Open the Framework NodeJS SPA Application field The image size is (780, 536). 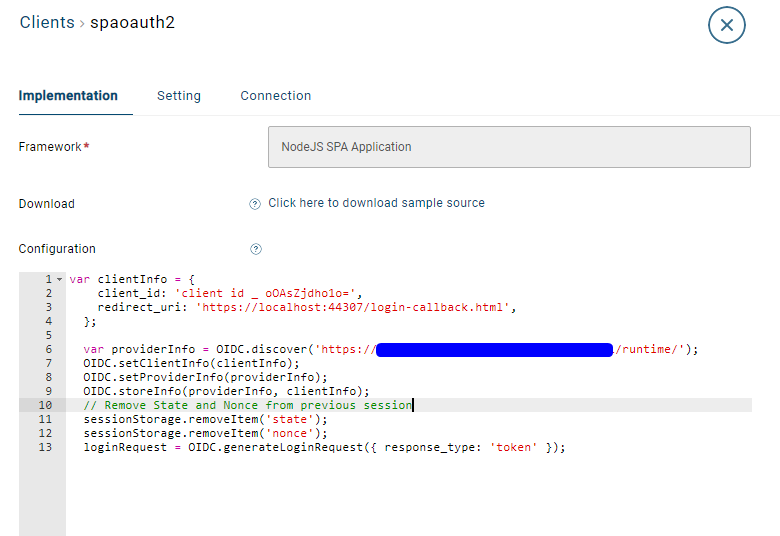click(509, 147)
